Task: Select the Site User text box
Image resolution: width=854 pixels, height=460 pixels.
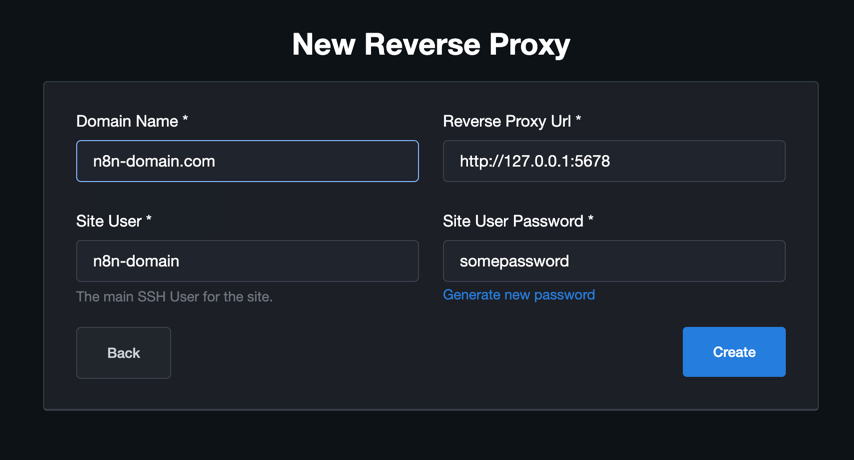Action: 247,261
